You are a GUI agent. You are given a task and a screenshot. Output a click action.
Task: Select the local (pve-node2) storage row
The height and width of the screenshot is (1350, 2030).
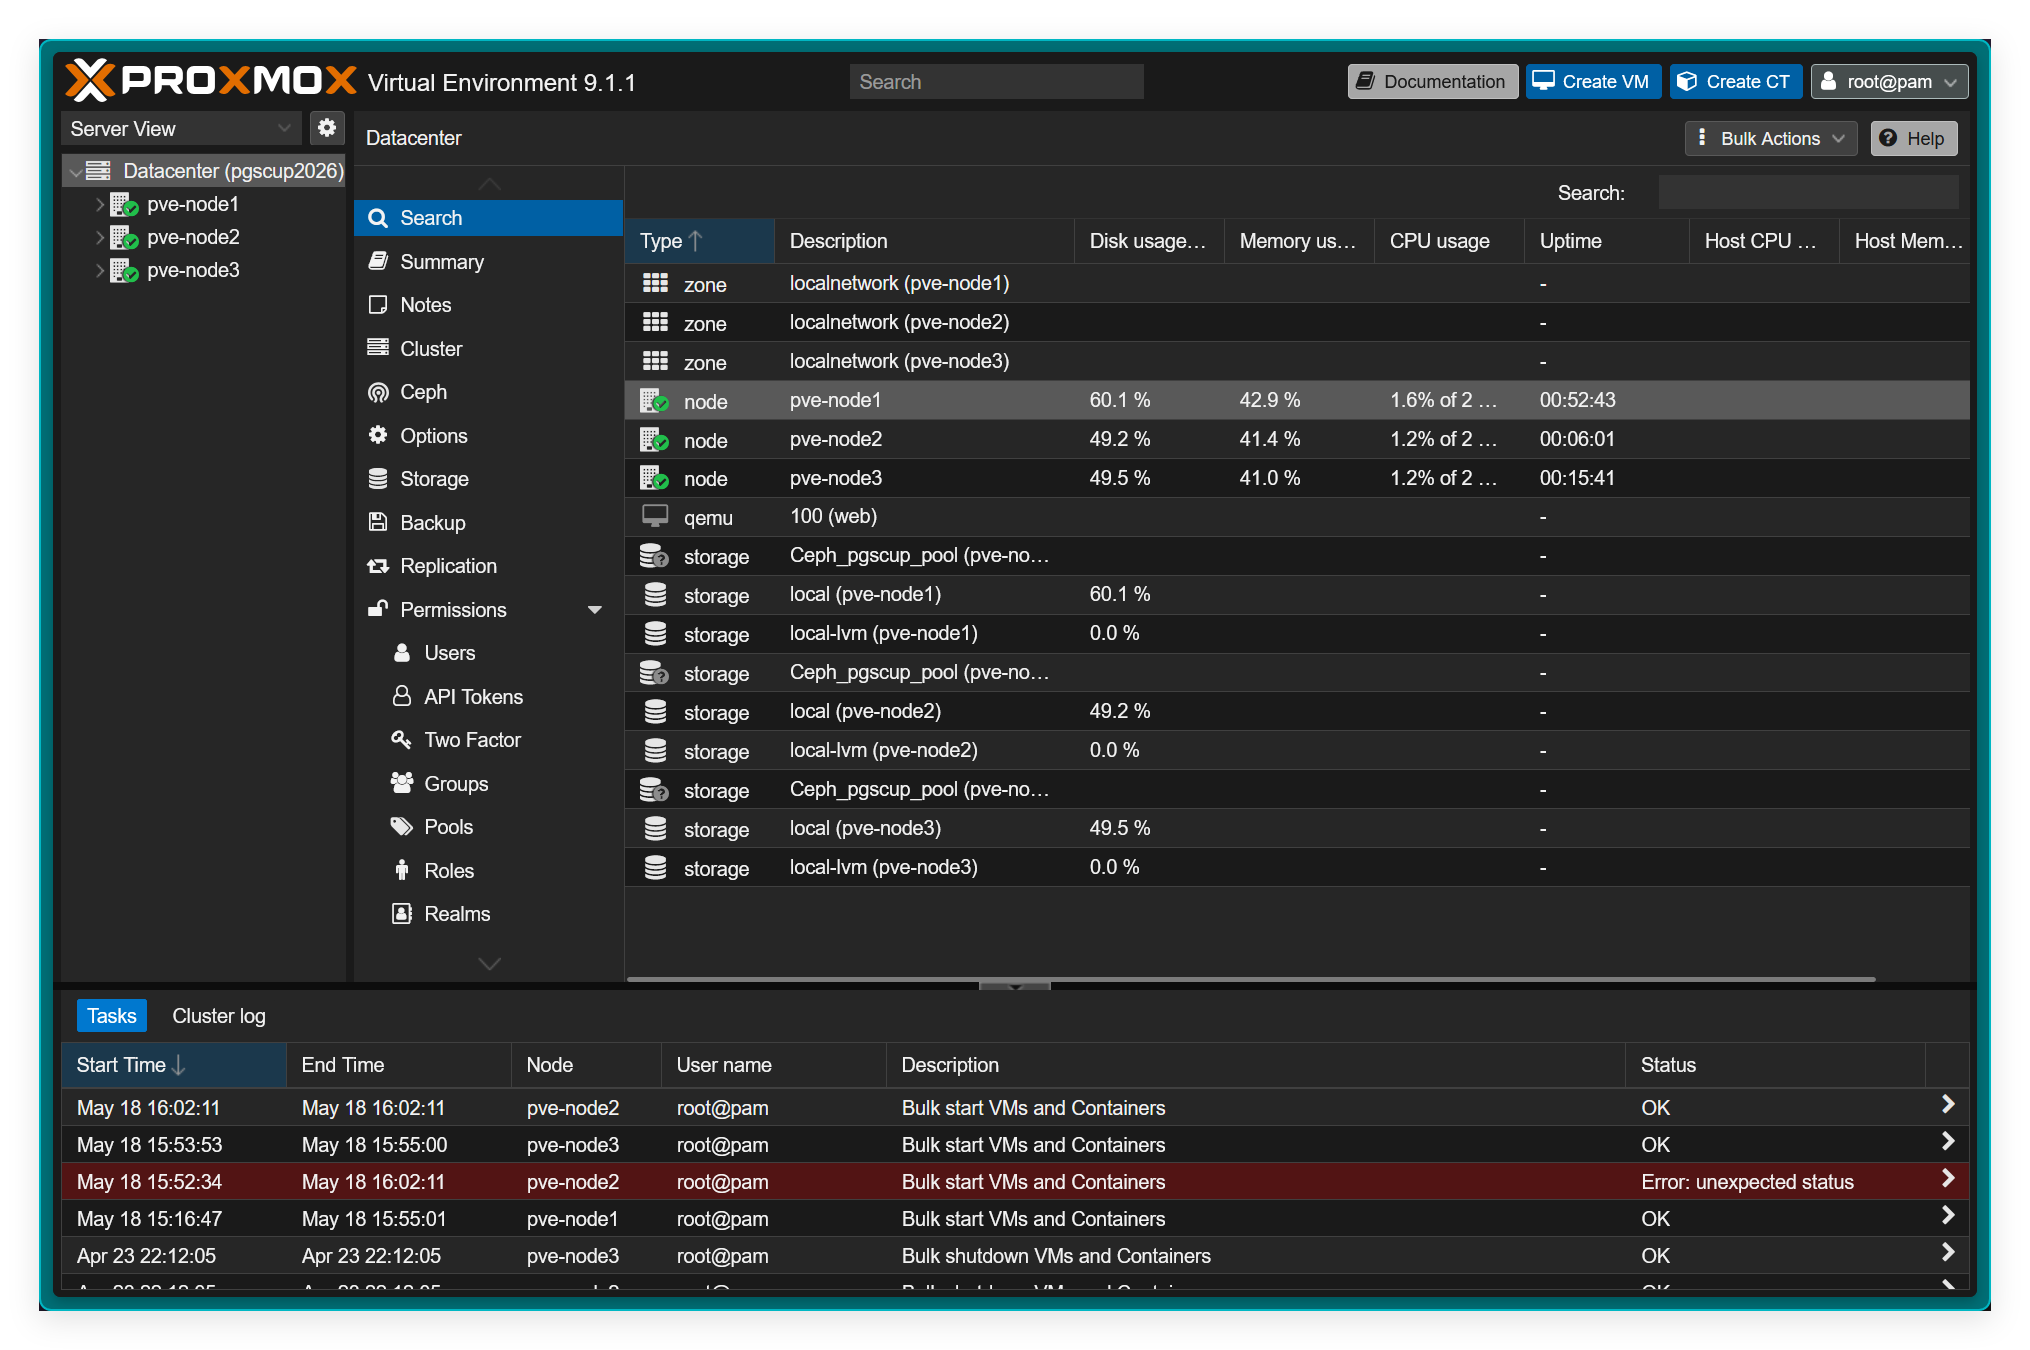pyautogui.click(x=1297, y=712)
